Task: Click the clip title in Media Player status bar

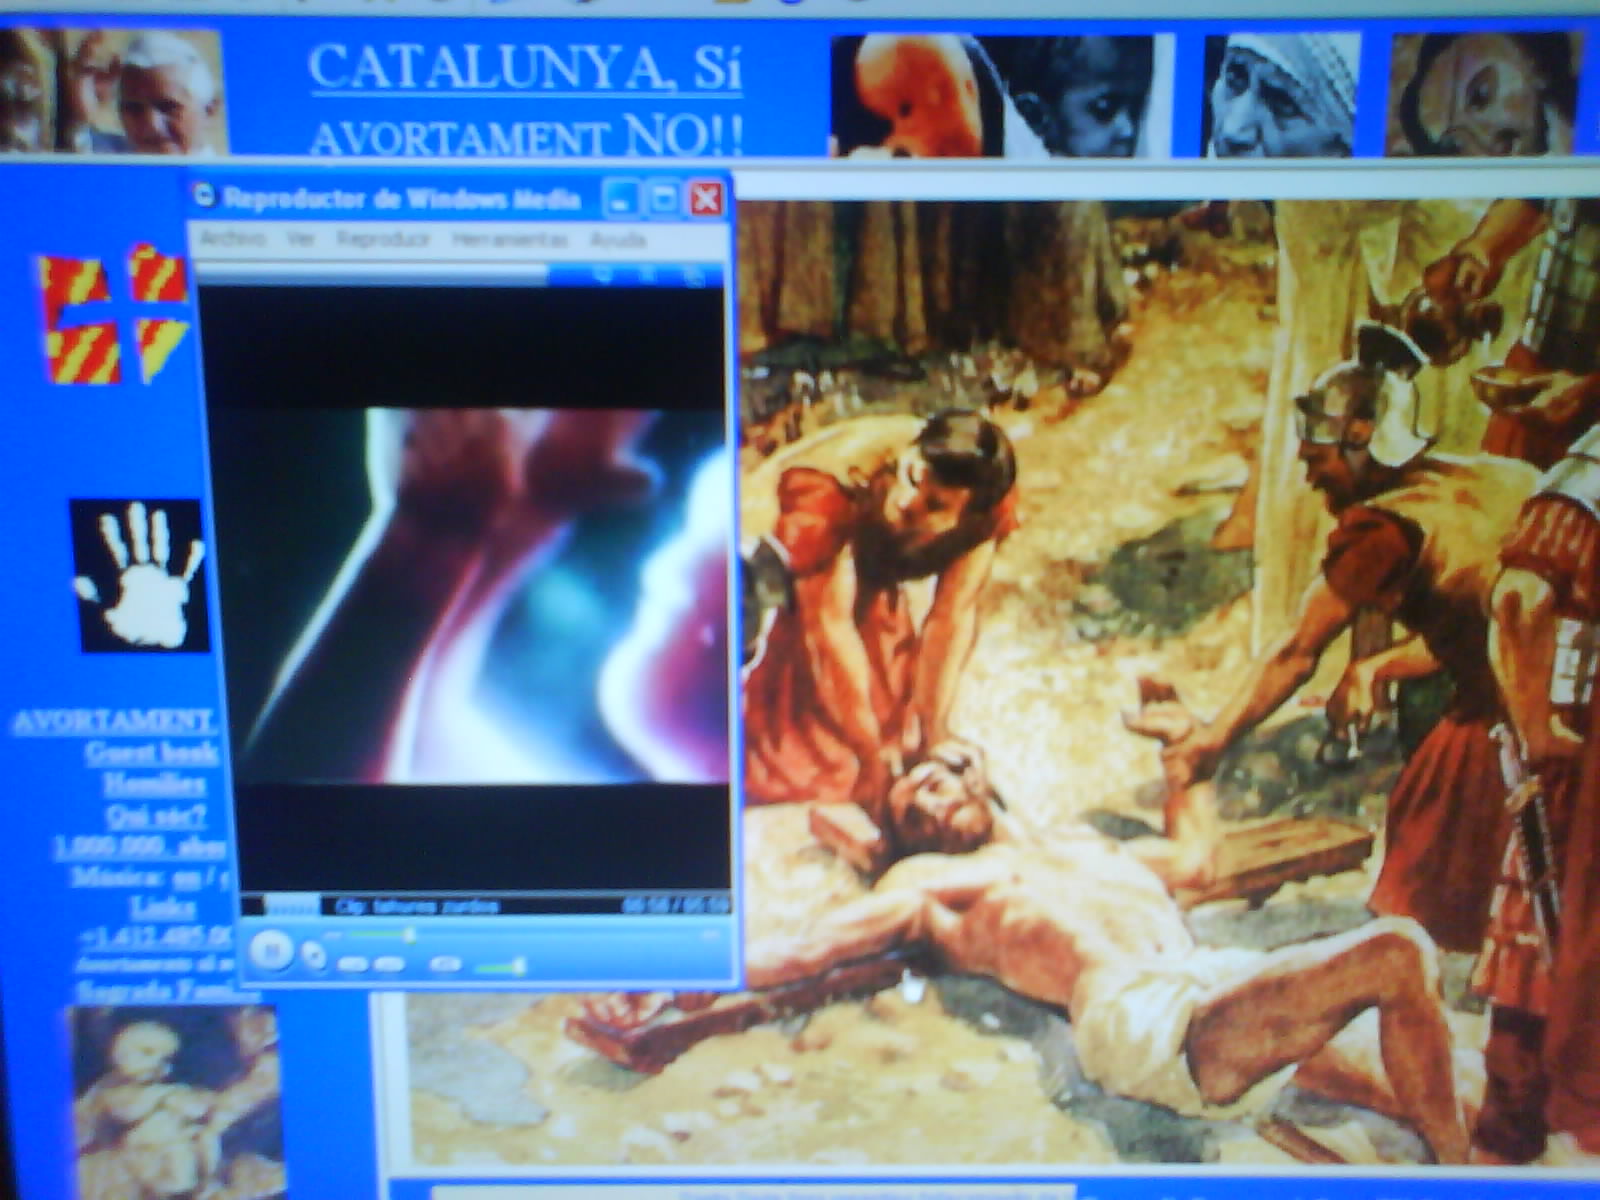Action: tap(416, 907)
